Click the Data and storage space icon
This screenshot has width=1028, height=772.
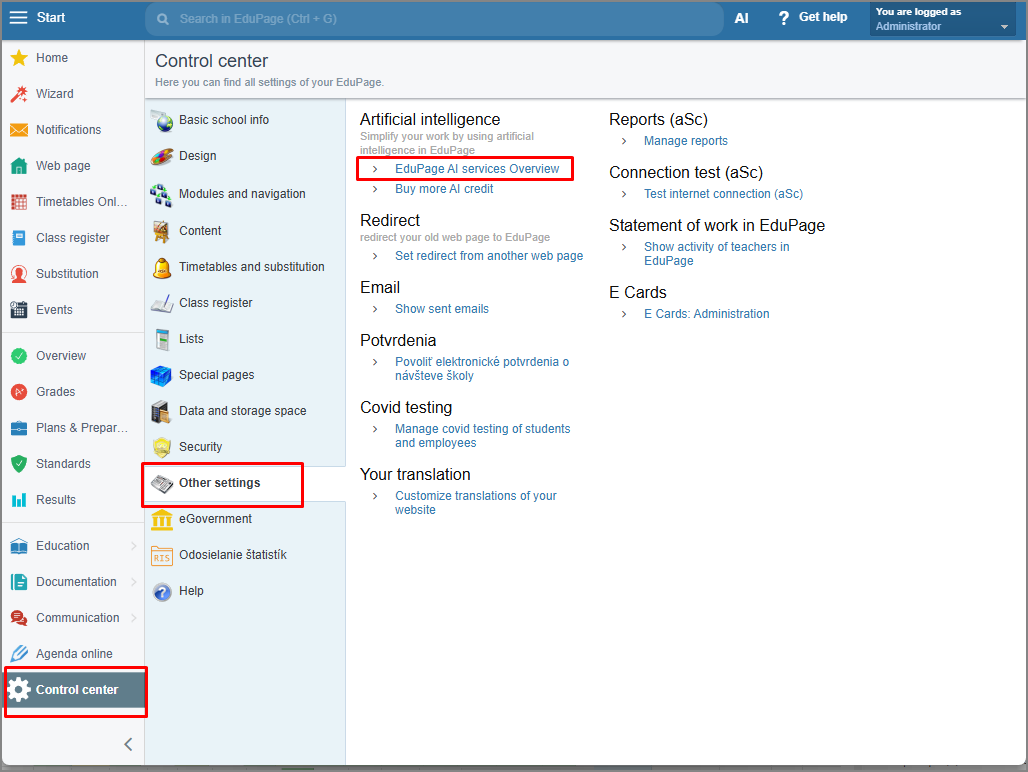(x=162, y=411)
